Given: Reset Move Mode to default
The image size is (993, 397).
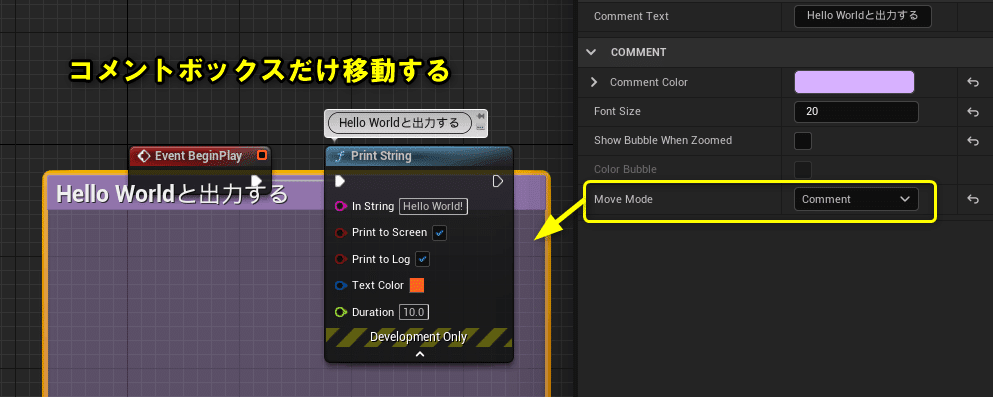Looking at the screenshot, I should (x=973, y=199).
